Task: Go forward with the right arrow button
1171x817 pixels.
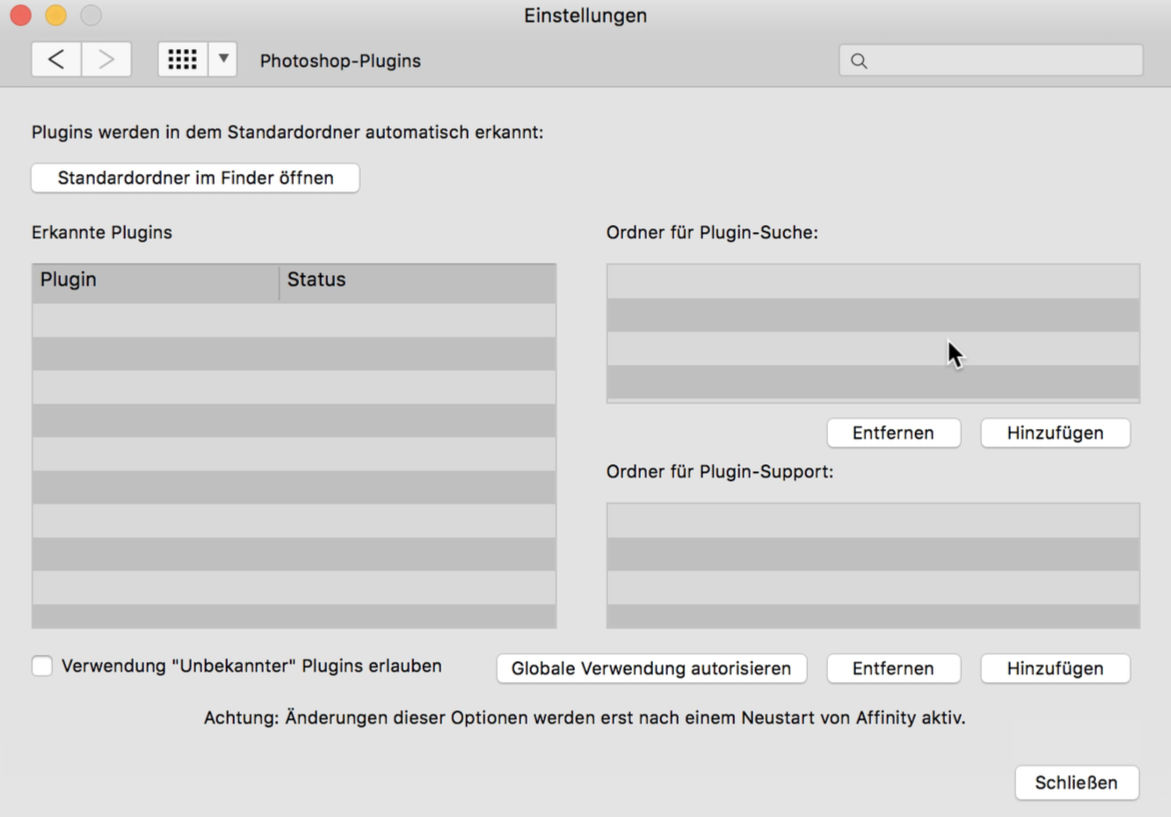Action: [106, 59]
